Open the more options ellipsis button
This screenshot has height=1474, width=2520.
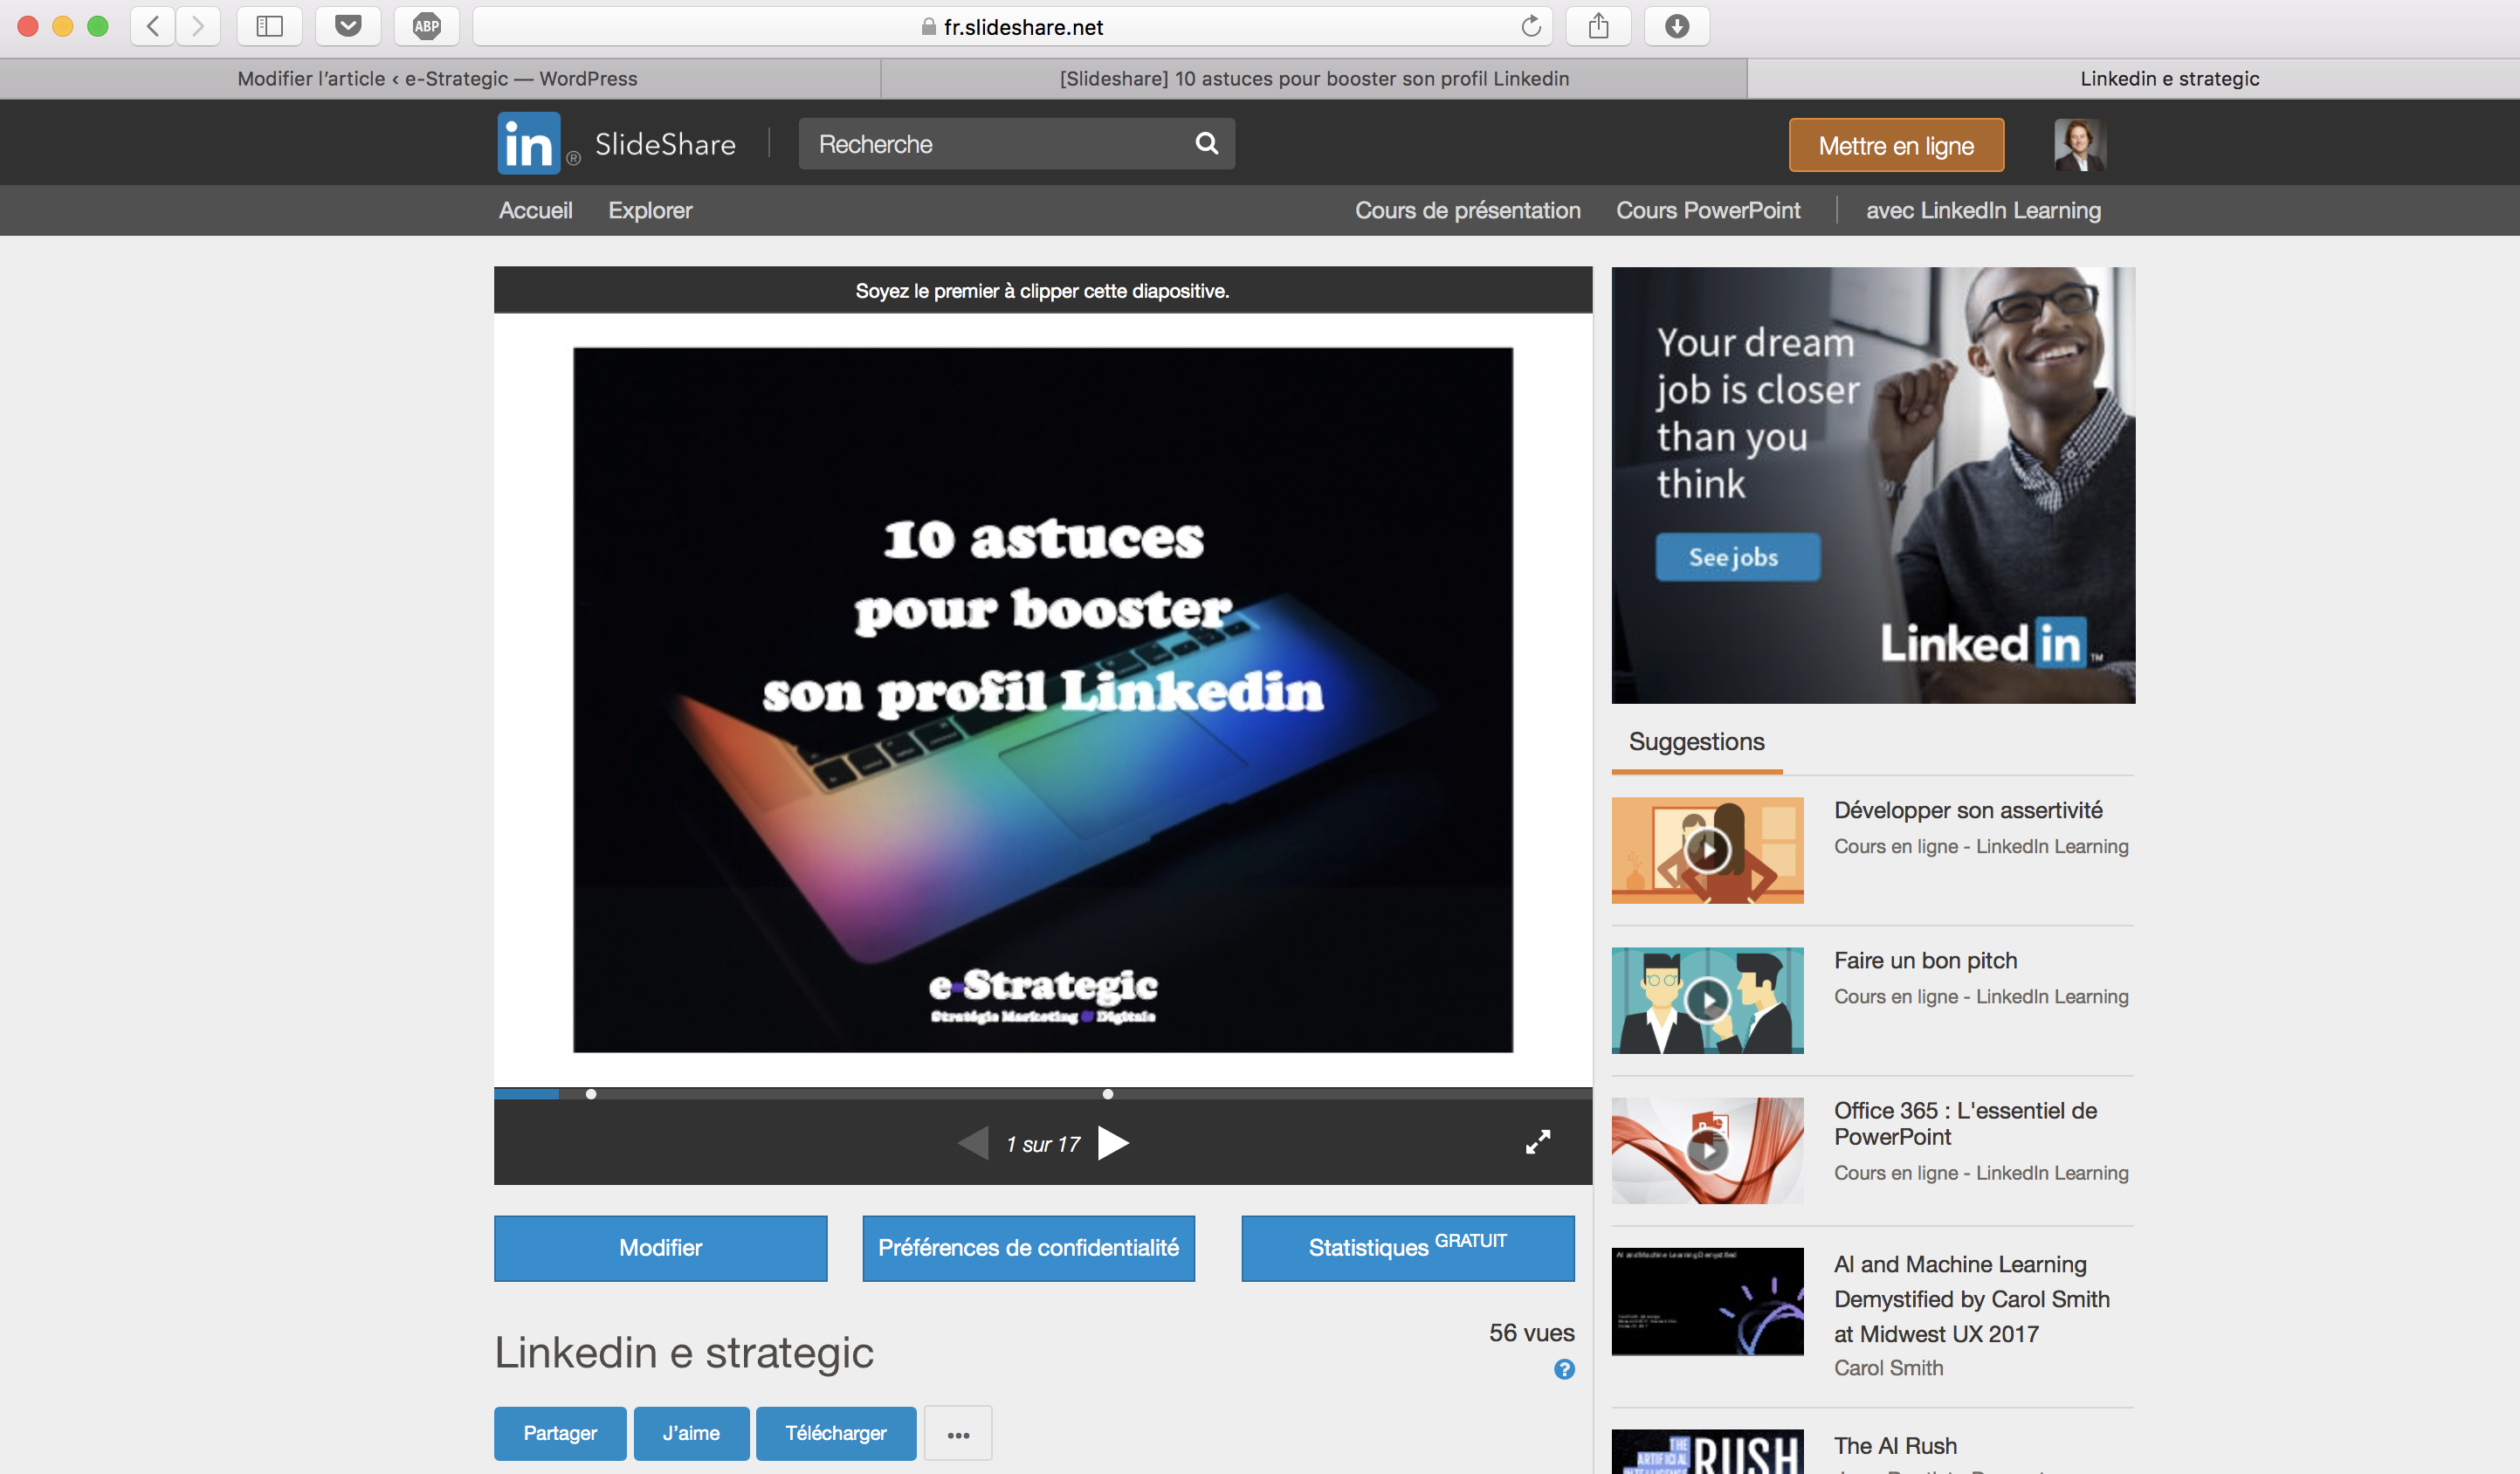958,1434
